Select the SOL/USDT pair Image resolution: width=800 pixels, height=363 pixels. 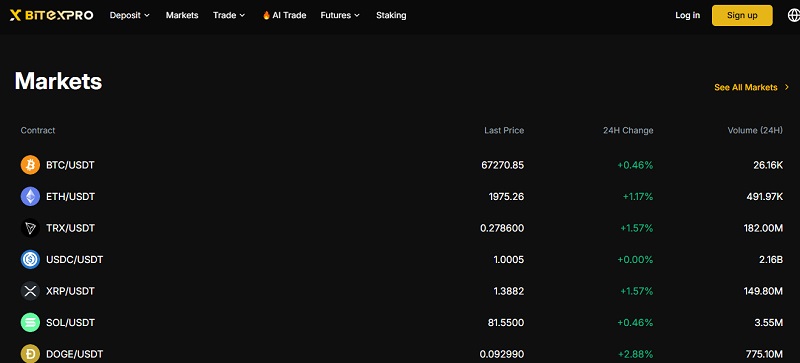(70, 323)
